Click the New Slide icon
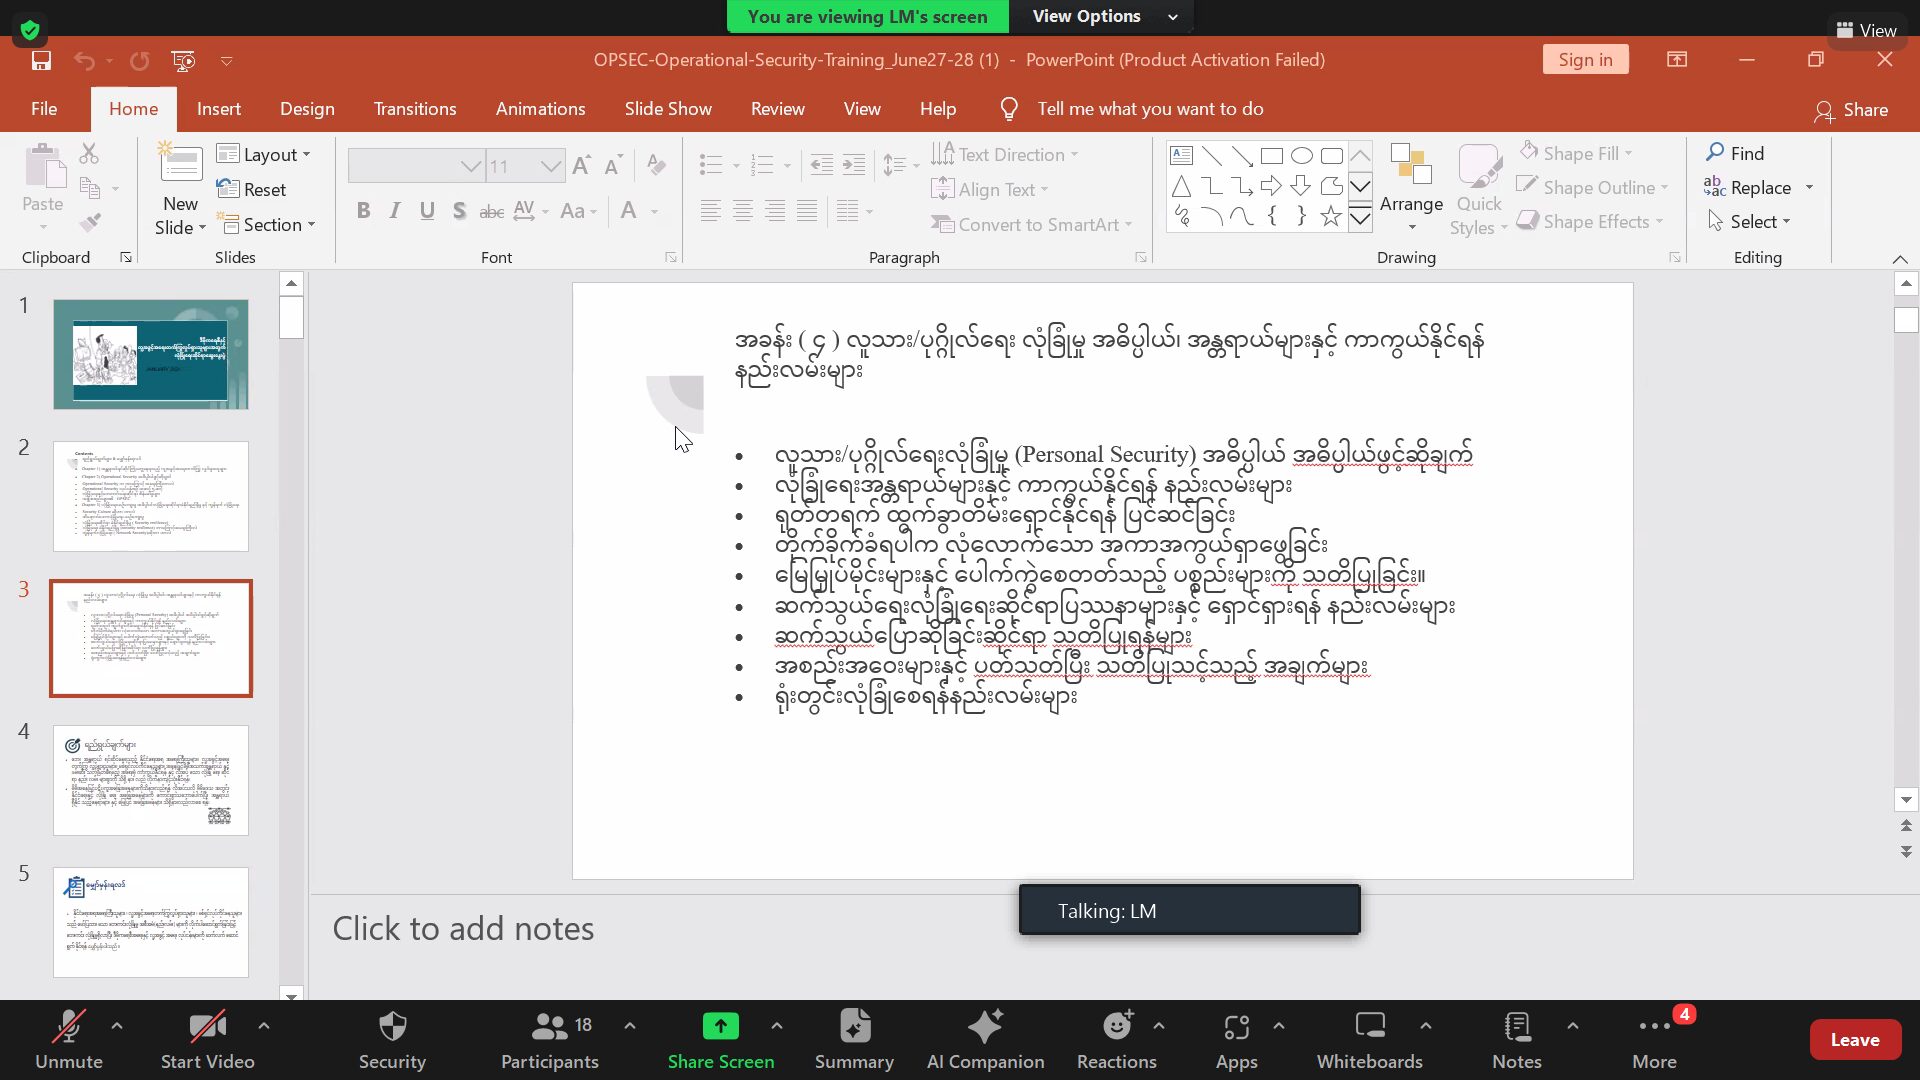Viewport: 1920px width, 1080px height. [180, 165]
